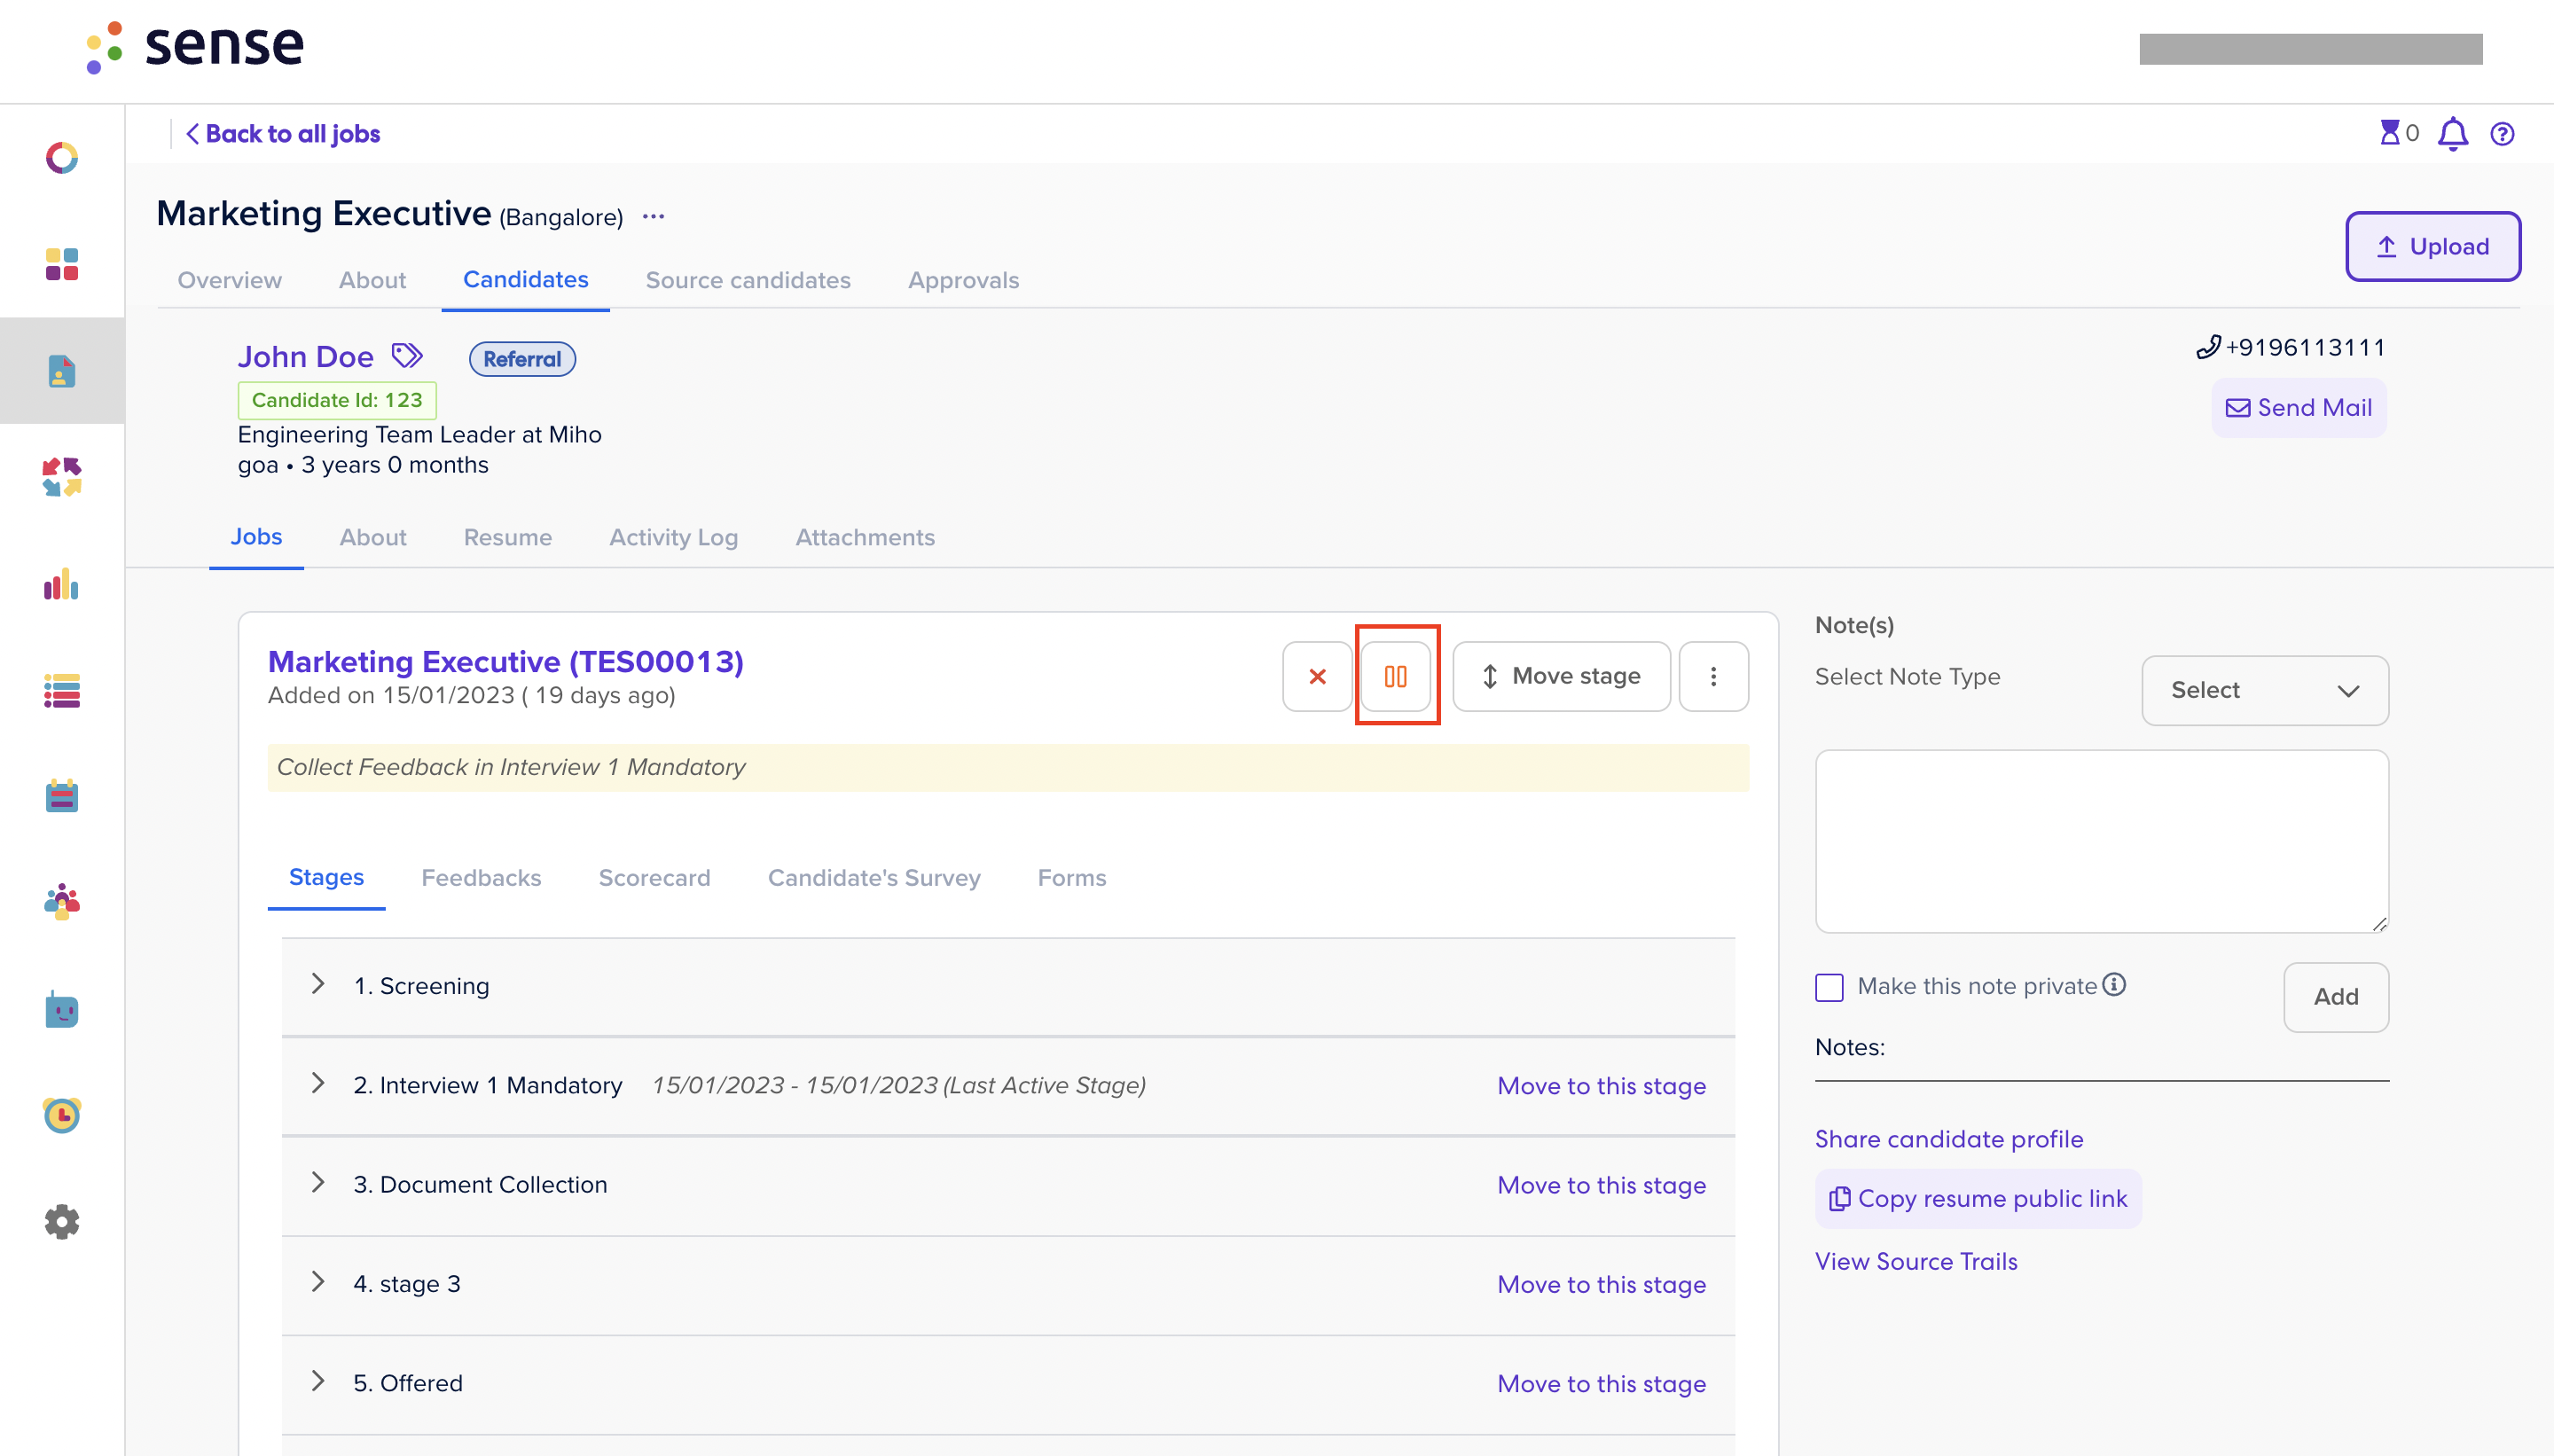Open the ellipsis menu beside Marketing Executive title

click(x=653, y=217)
